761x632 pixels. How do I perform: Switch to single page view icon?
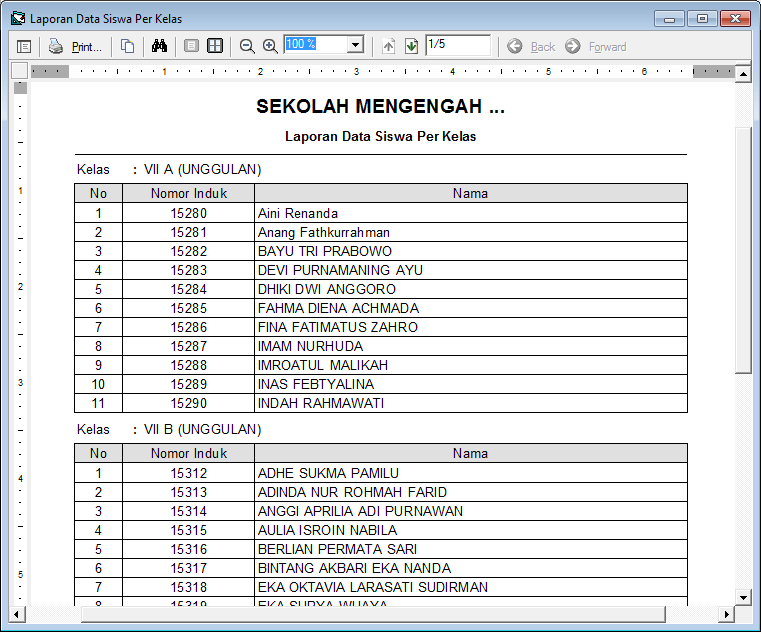coord(191,47)
